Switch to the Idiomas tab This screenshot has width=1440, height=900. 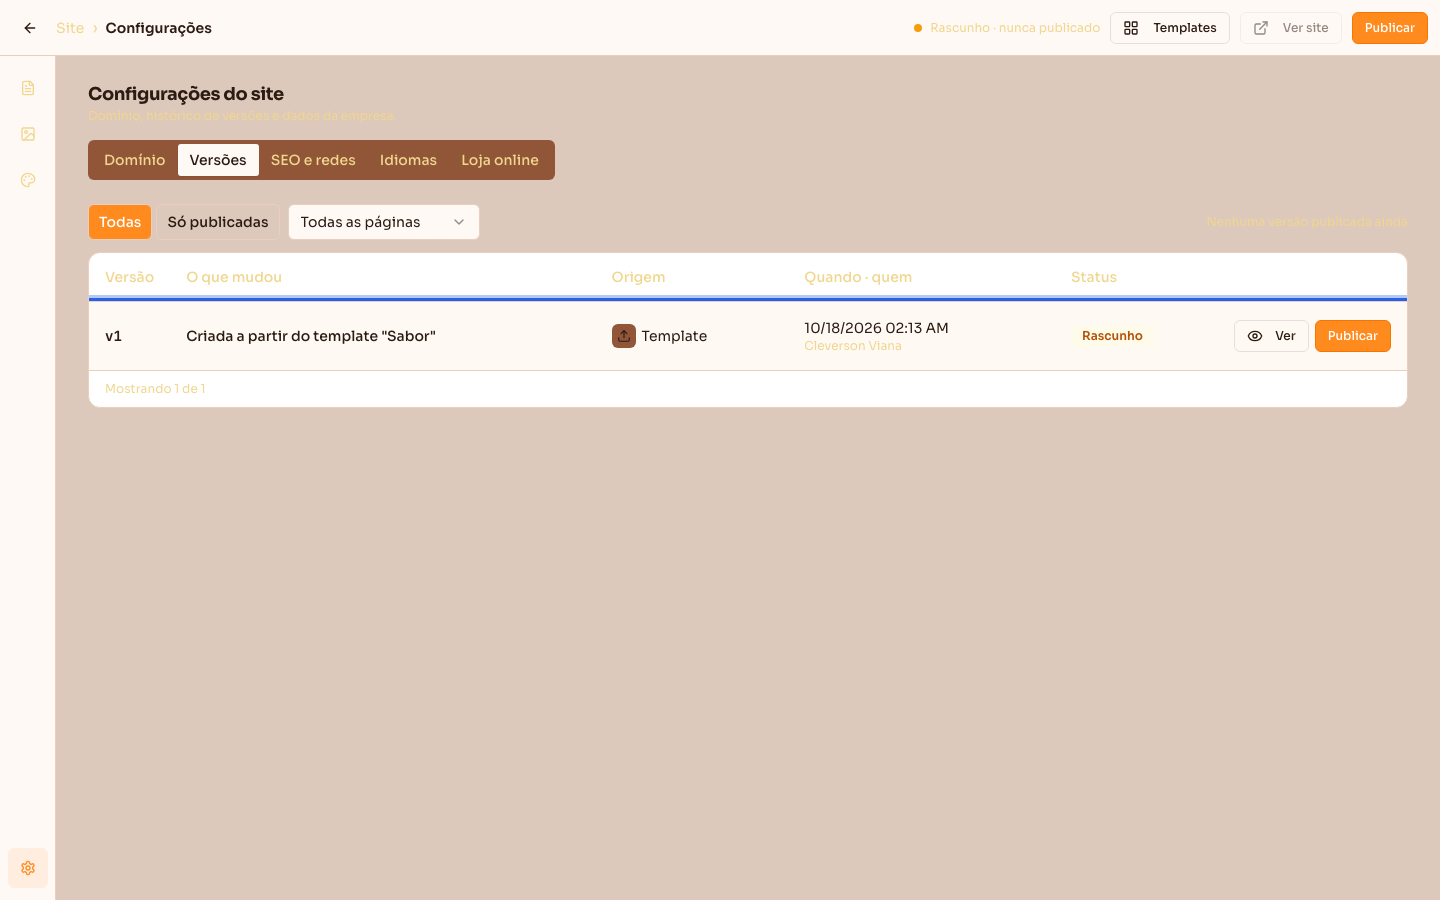[408, 160]
